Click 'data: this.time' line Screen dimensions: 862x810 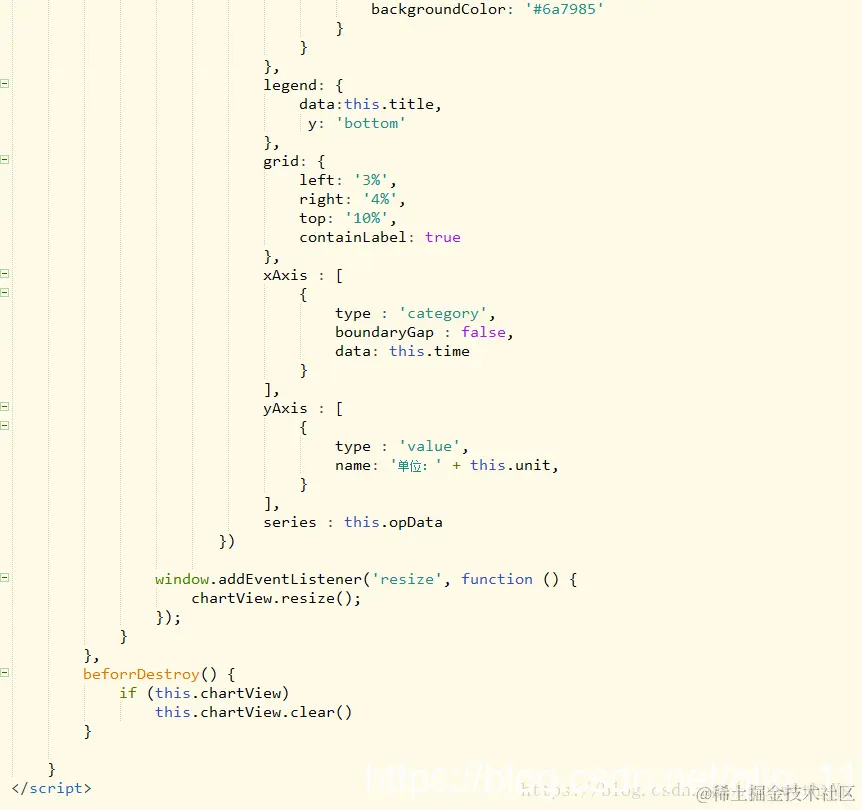tap(402, 351)
